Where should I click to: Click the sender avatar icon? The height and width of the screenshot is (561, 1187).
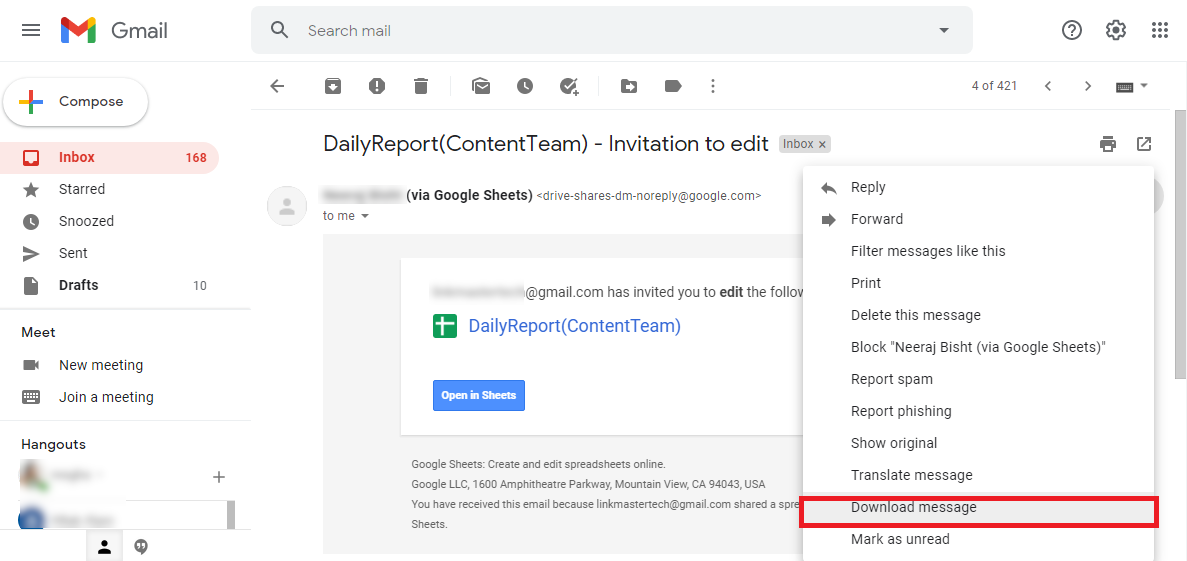point(287,206)
